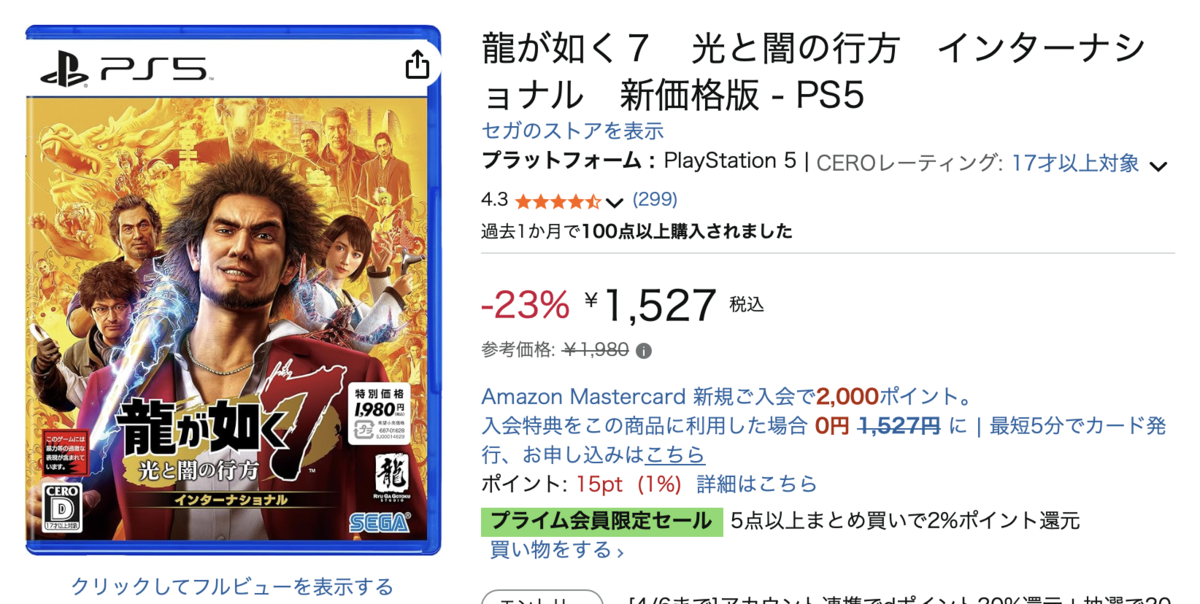
Task: Click the orange star rating icons
Action: coord(557,201)
